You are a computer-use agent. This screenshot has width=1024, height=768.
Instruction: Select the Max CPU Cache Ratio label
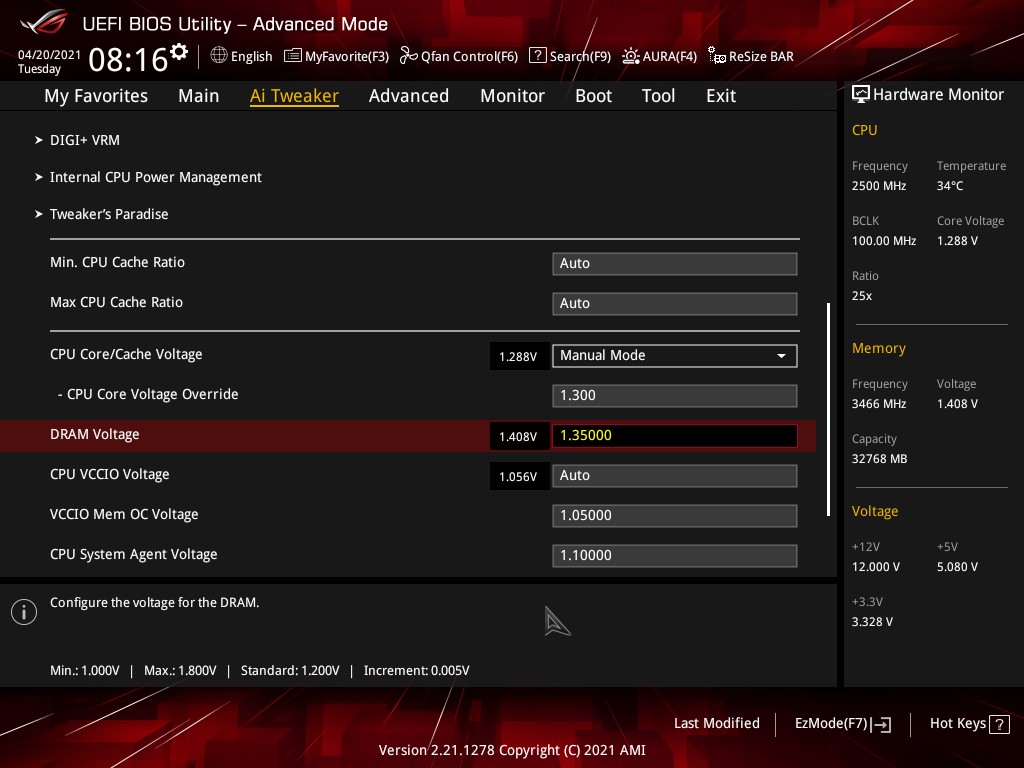pos(116,302)
